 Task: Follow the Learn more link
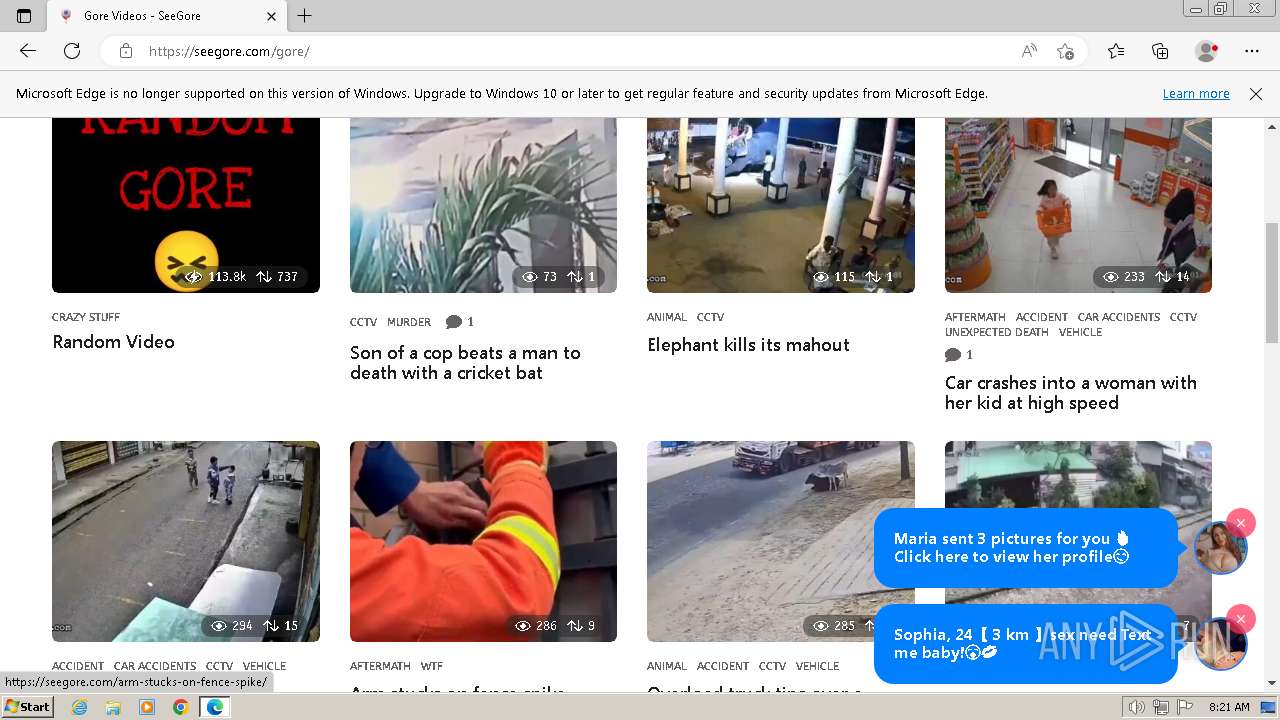[1196, 94]
